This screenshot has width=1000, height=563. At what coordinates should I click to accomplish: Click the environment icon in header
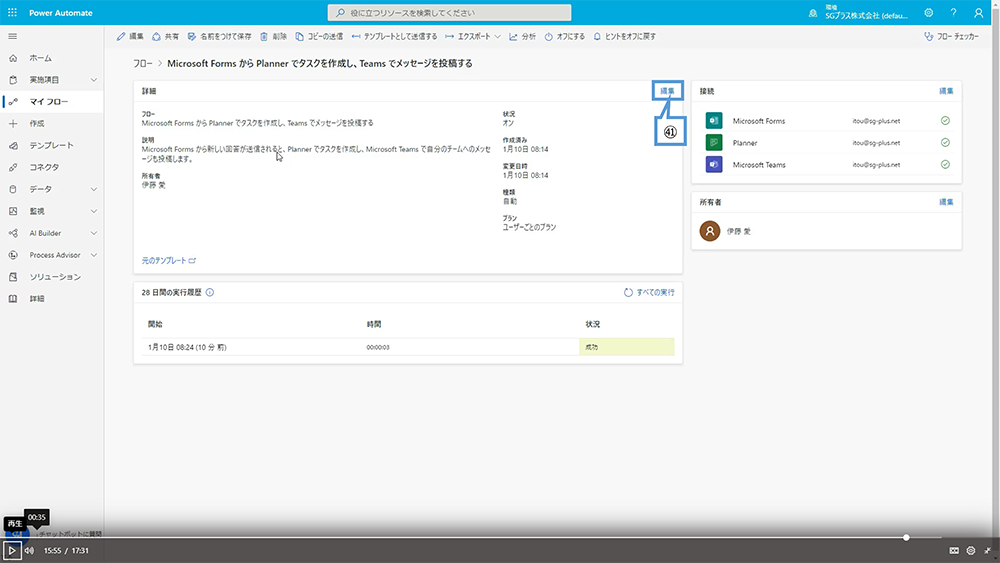point(812,13)
